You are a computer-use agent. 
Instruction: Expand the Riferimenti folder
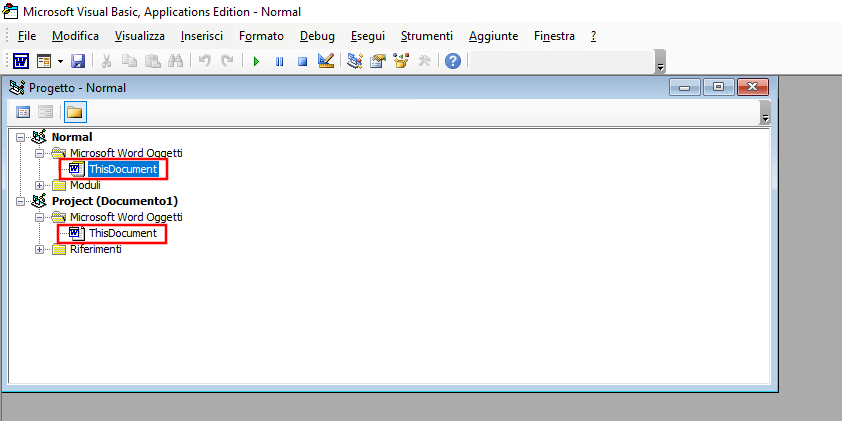tap(39, 250)
